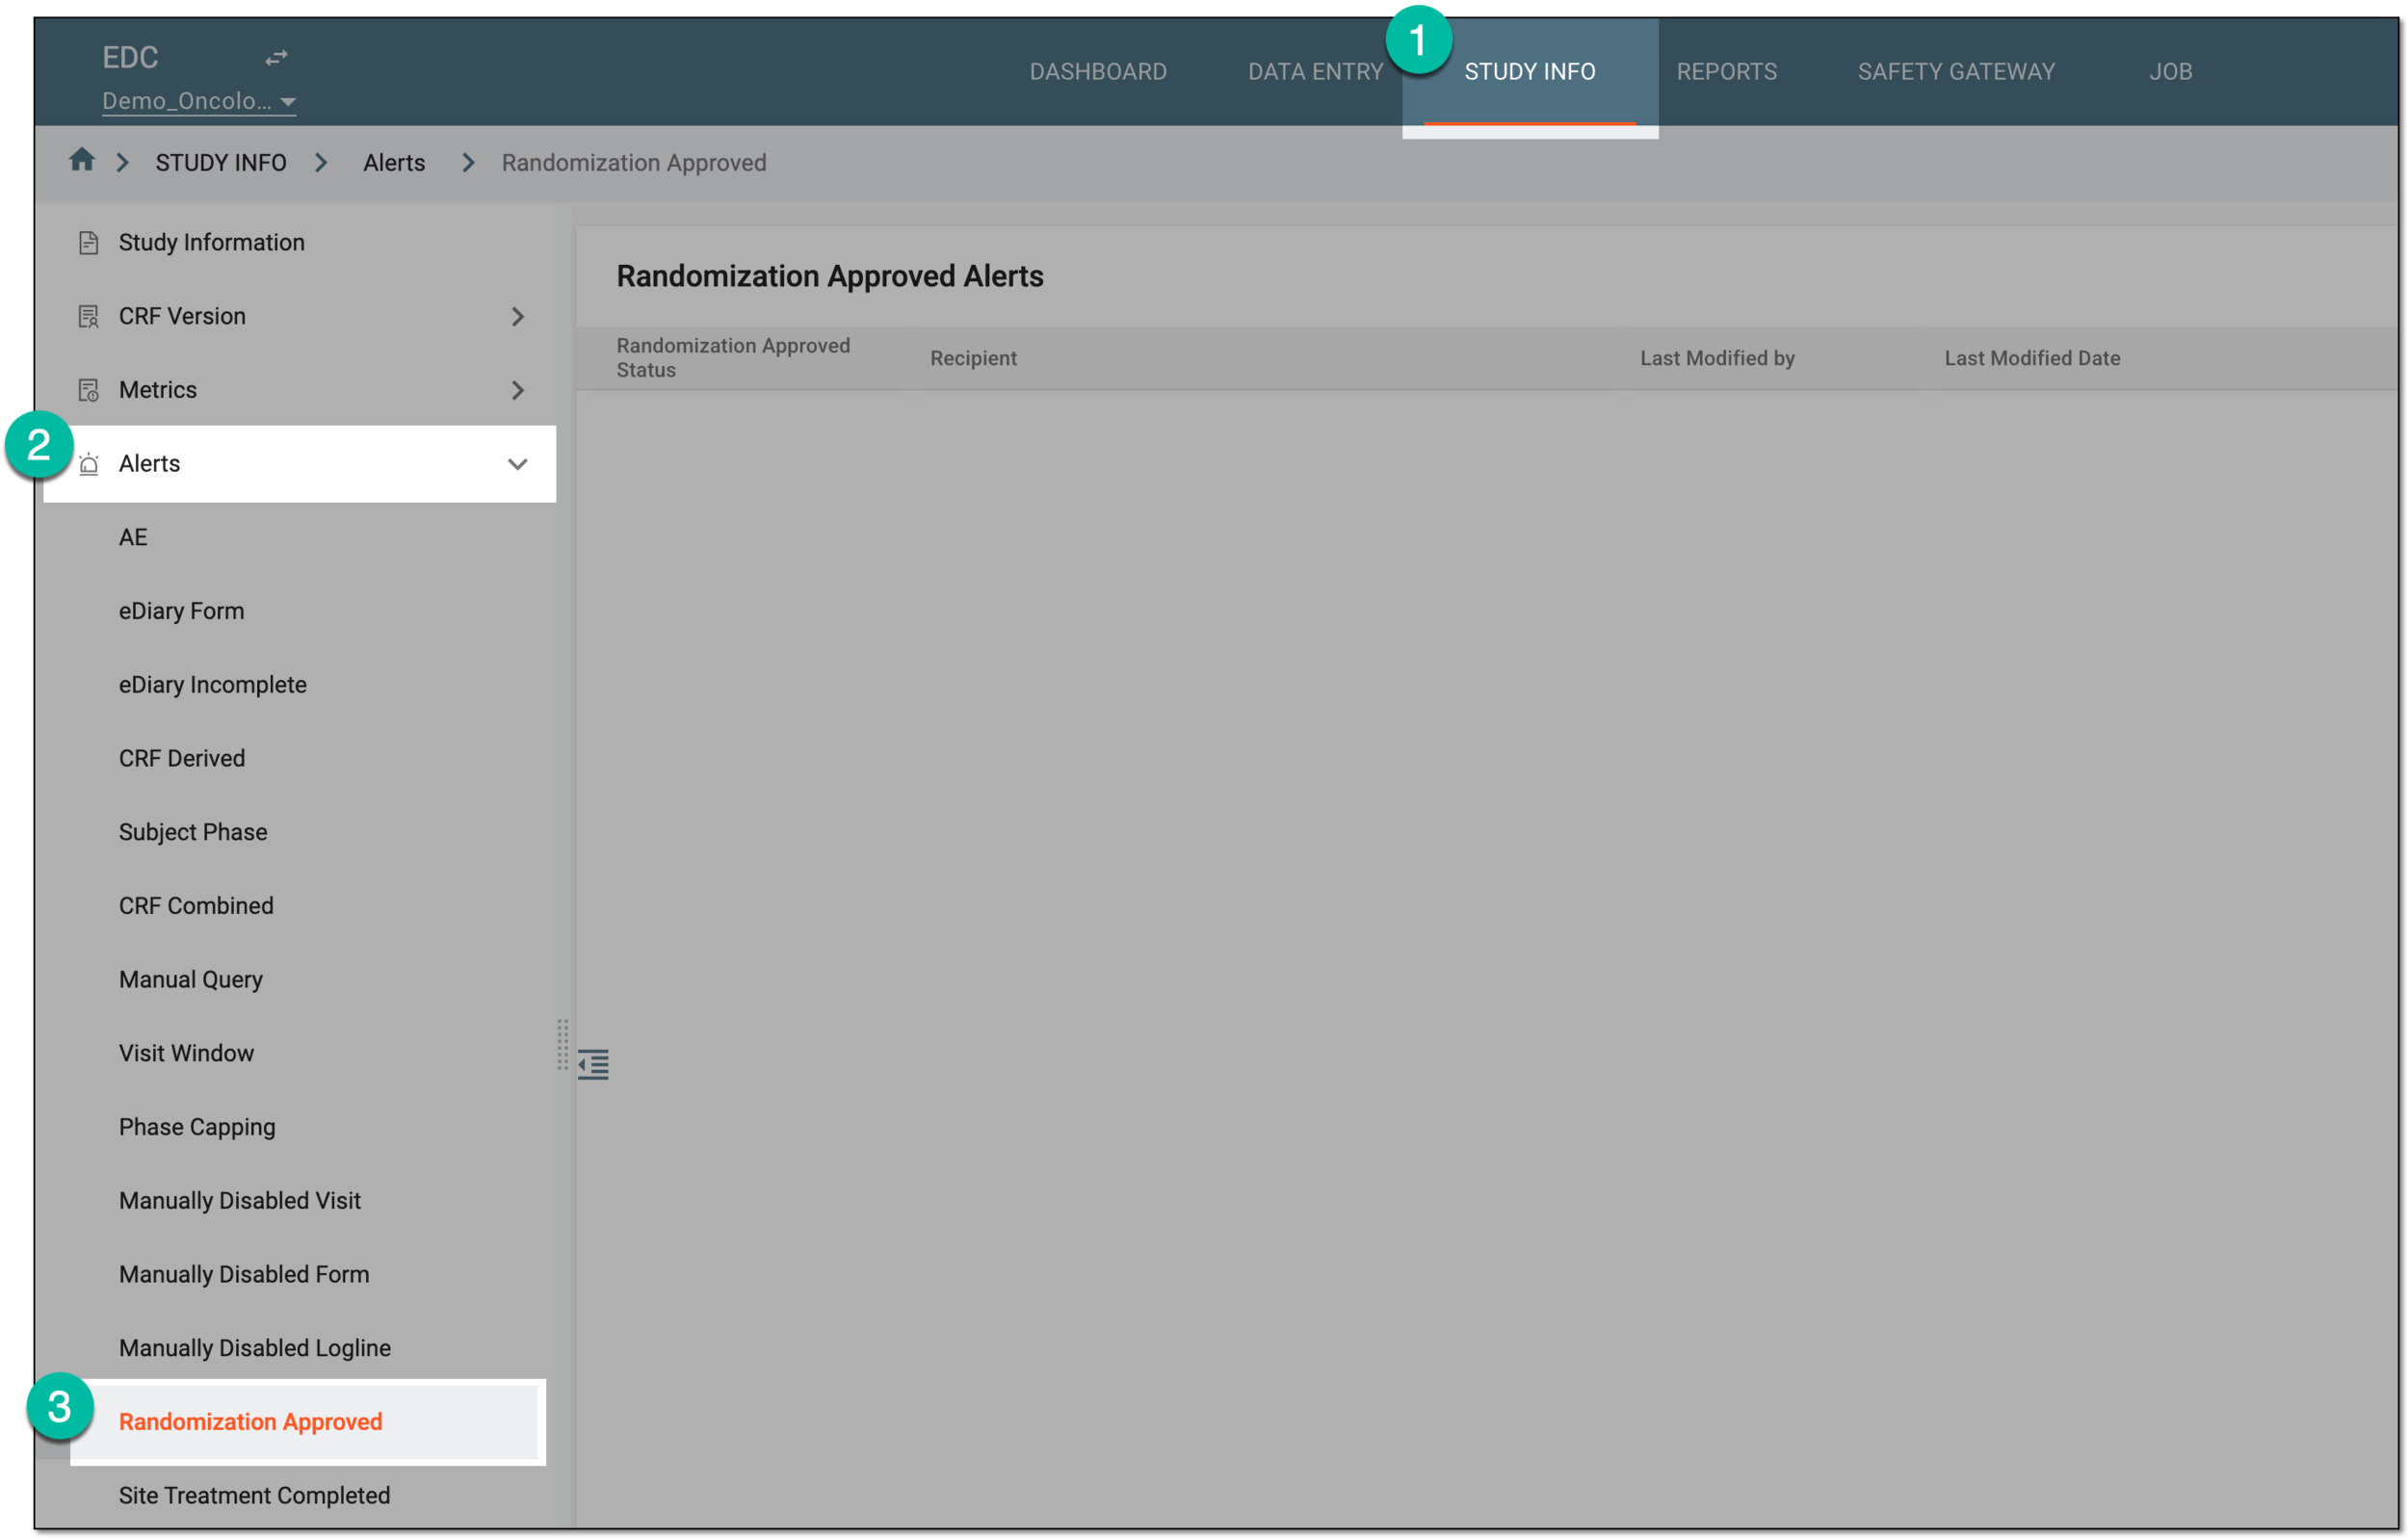Collapse sidebar with the indent toggle icon
Viewport: 2408px width, 1538px height.
[593, 1064]
